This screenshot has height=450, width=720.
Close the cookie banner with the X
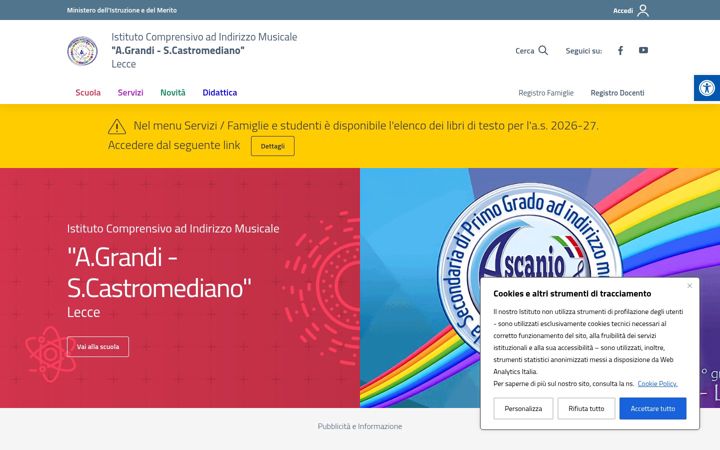click(x=689, y=286)
